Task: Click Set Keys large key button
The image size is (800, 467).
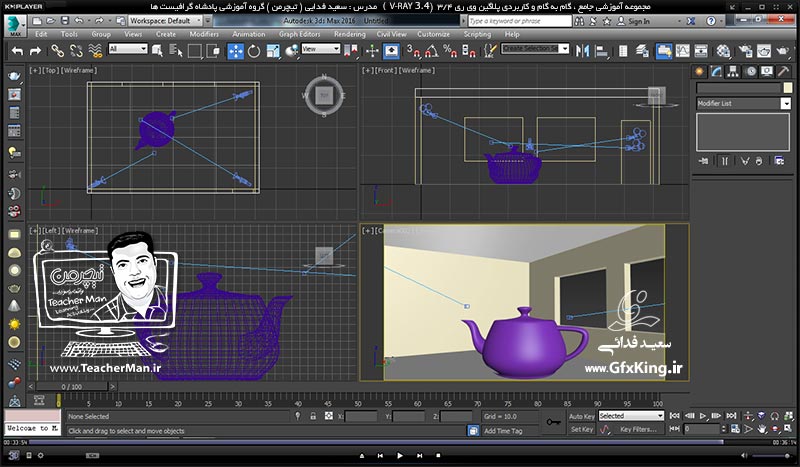Action: tap(553, 423)
